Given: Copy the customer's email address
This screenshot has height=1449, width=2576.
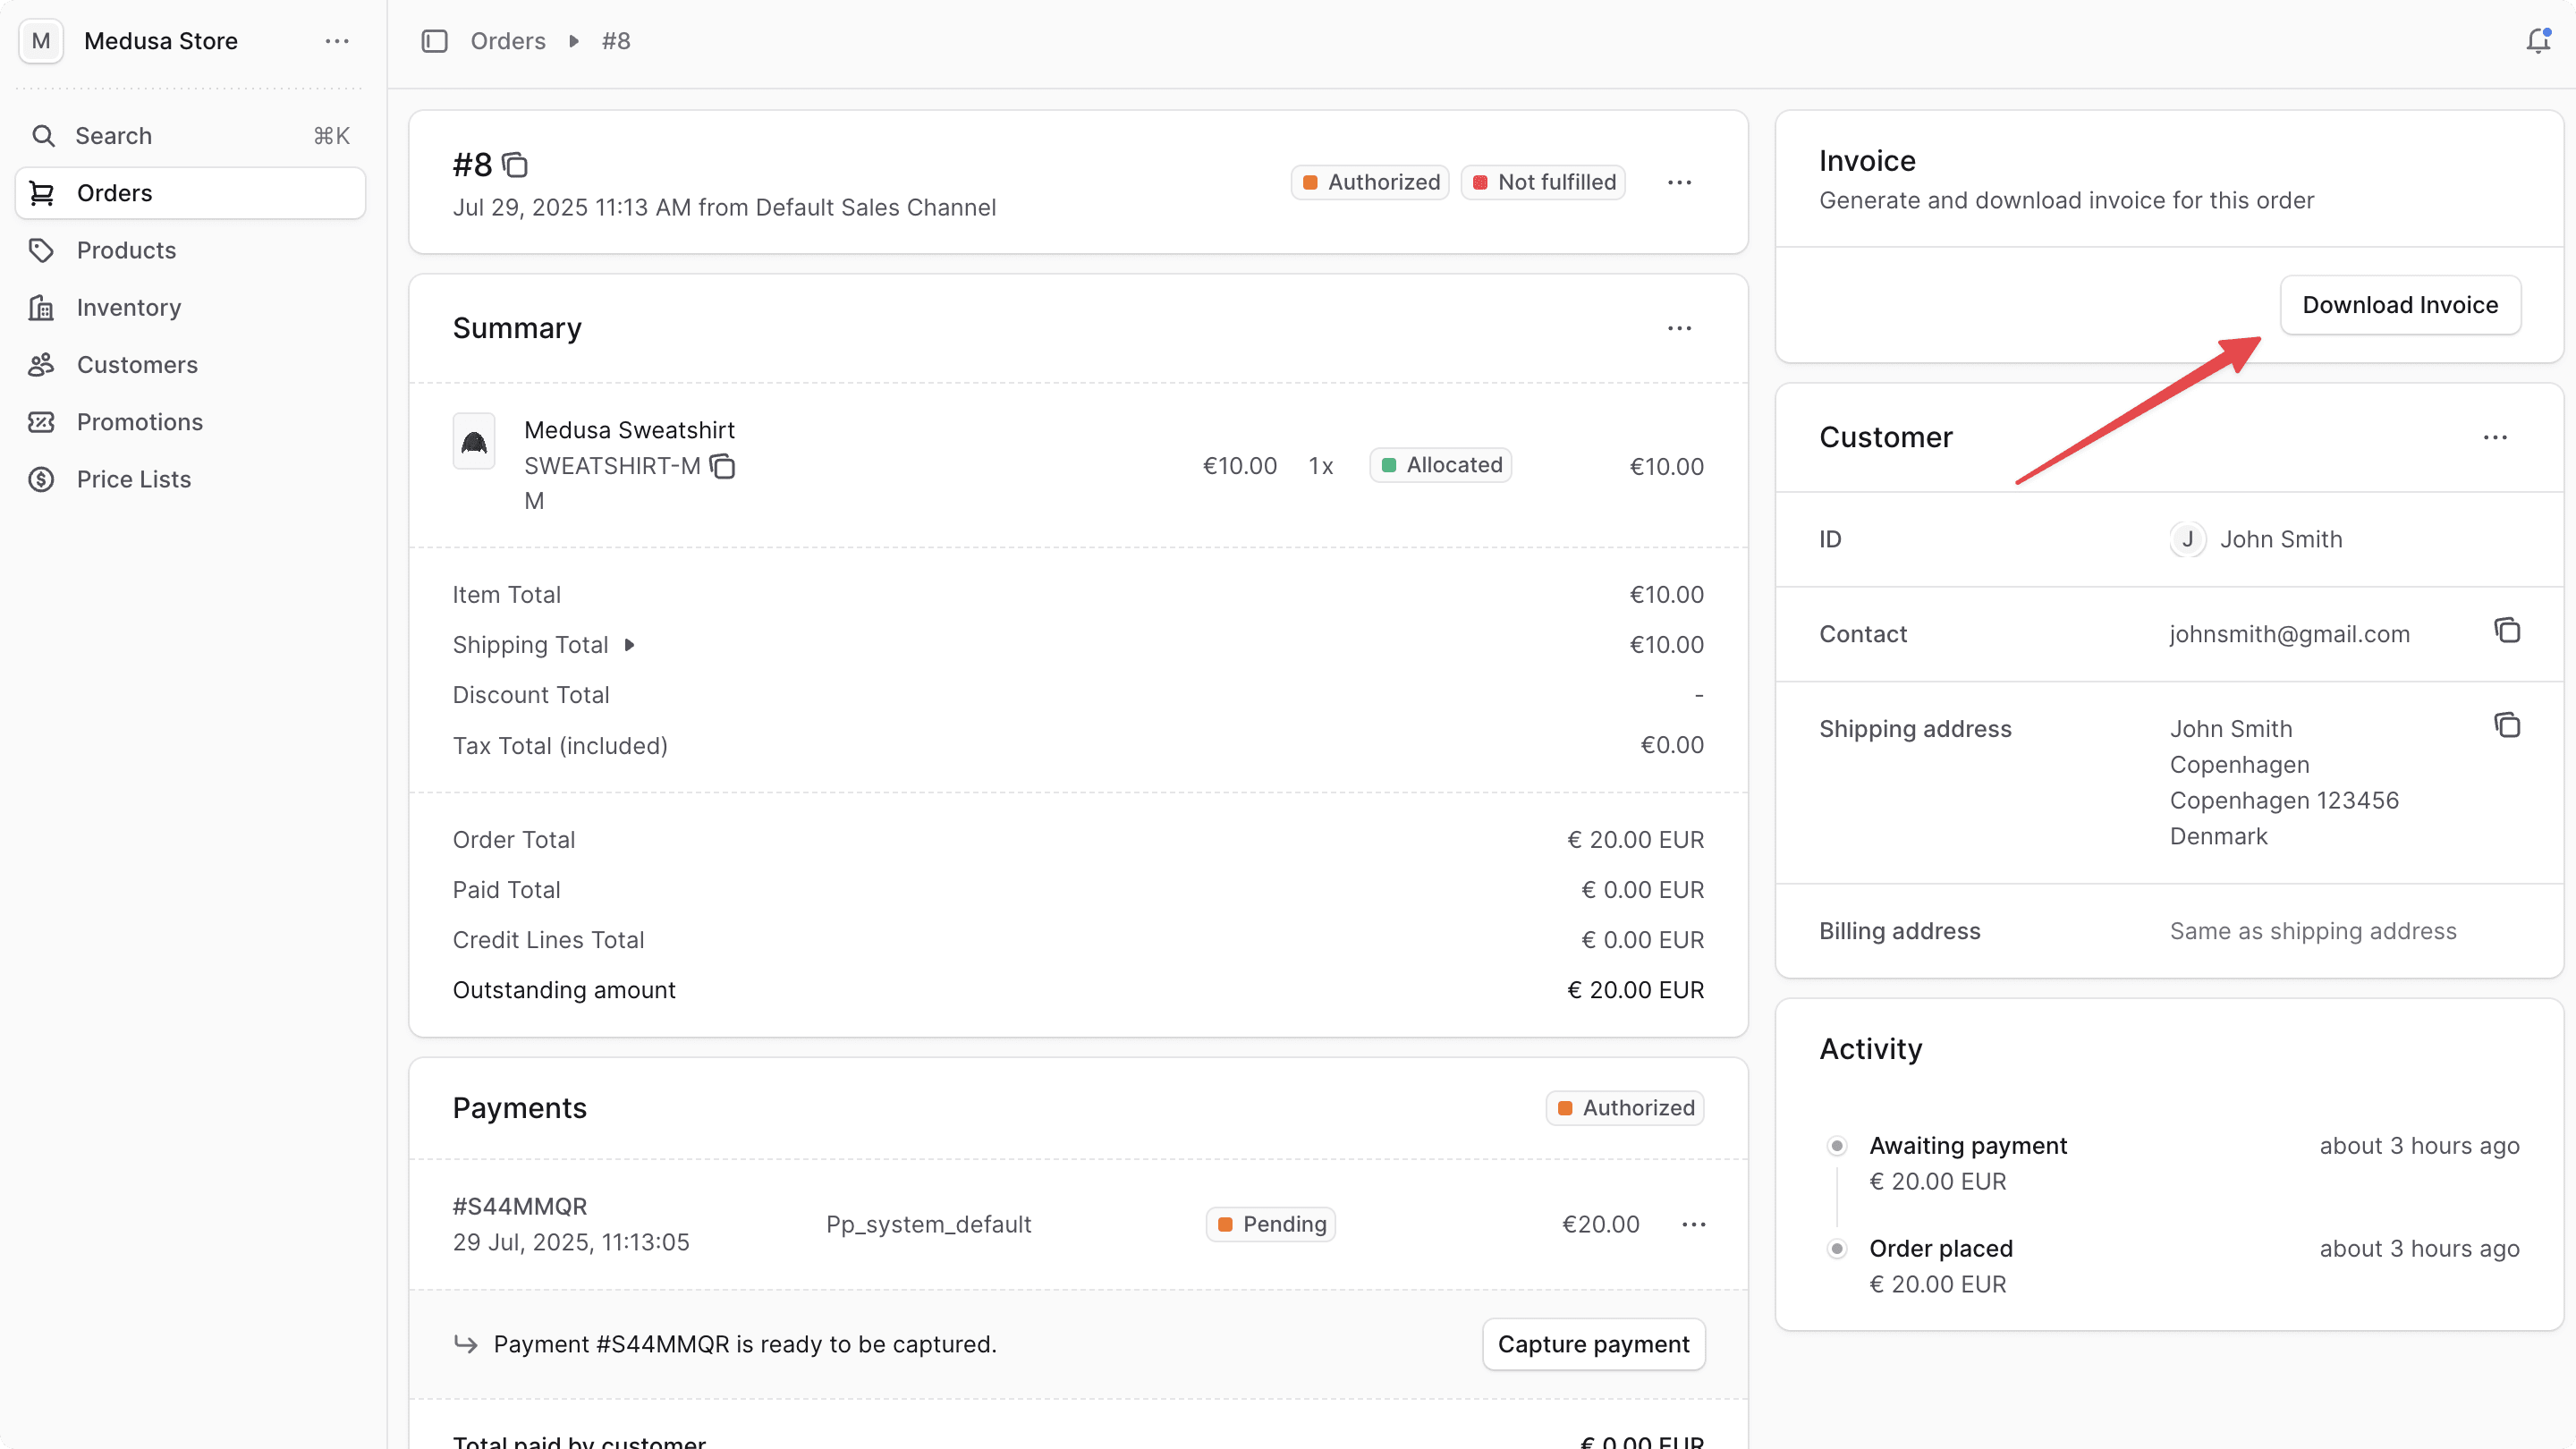Looking at the screenshot, I should 2507,630.
